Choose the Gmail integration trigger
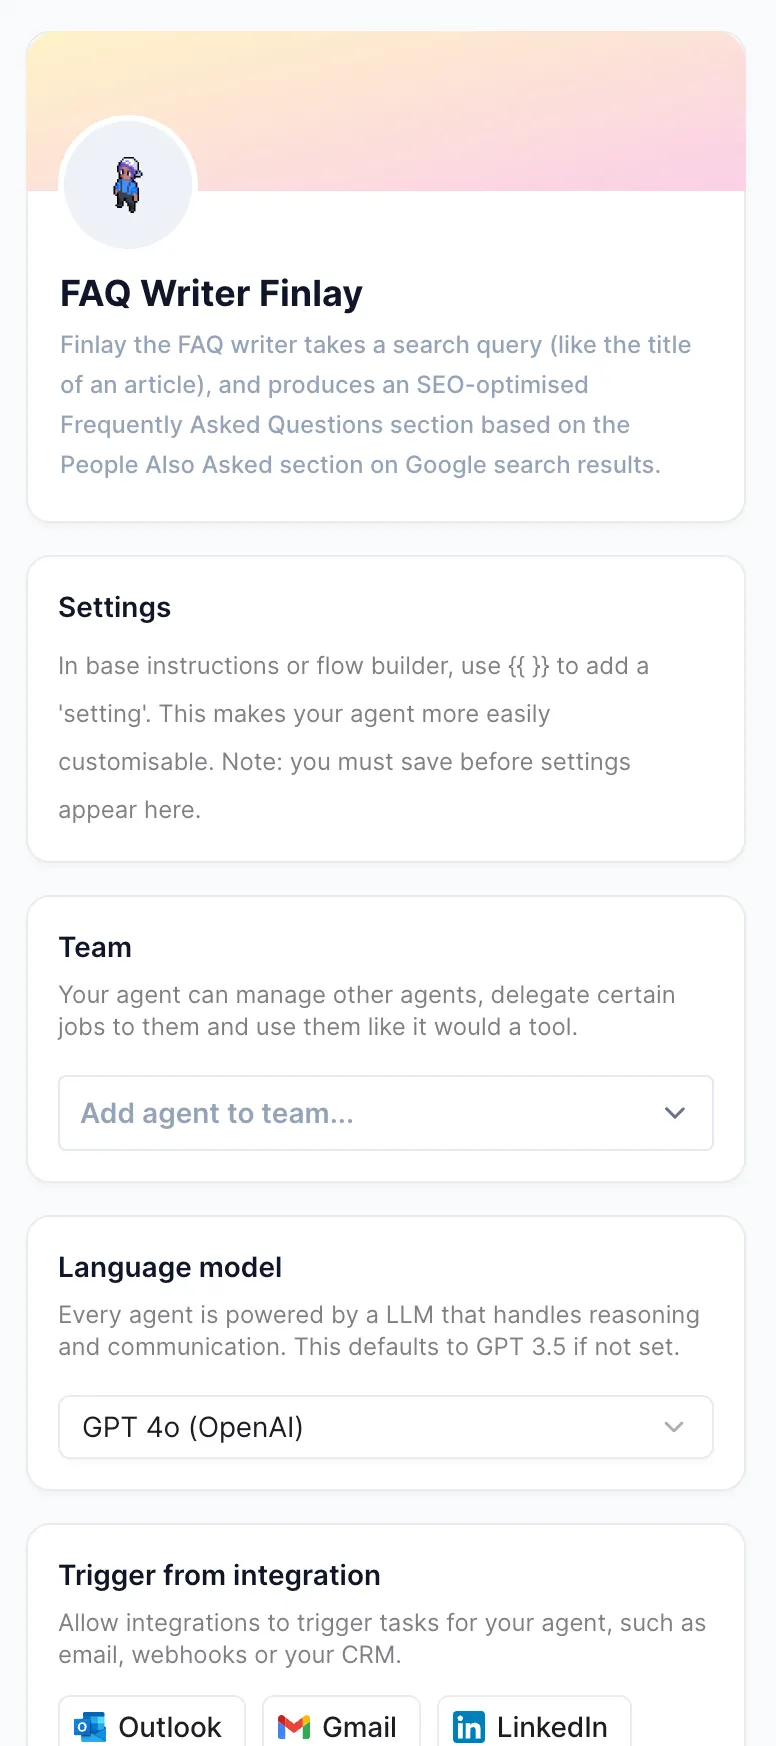 tap(341, 1724)
